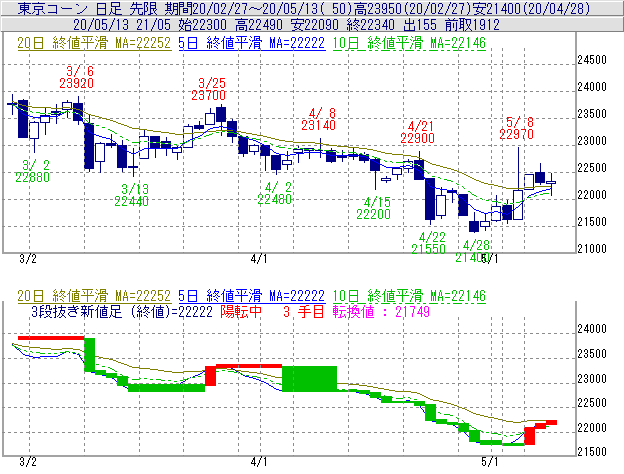Image resolution: width=624 pixels, height=474 pixels.
Task: Click the 3段抜き新値足 (終値)=22222 label
Action: pos(122,312)
